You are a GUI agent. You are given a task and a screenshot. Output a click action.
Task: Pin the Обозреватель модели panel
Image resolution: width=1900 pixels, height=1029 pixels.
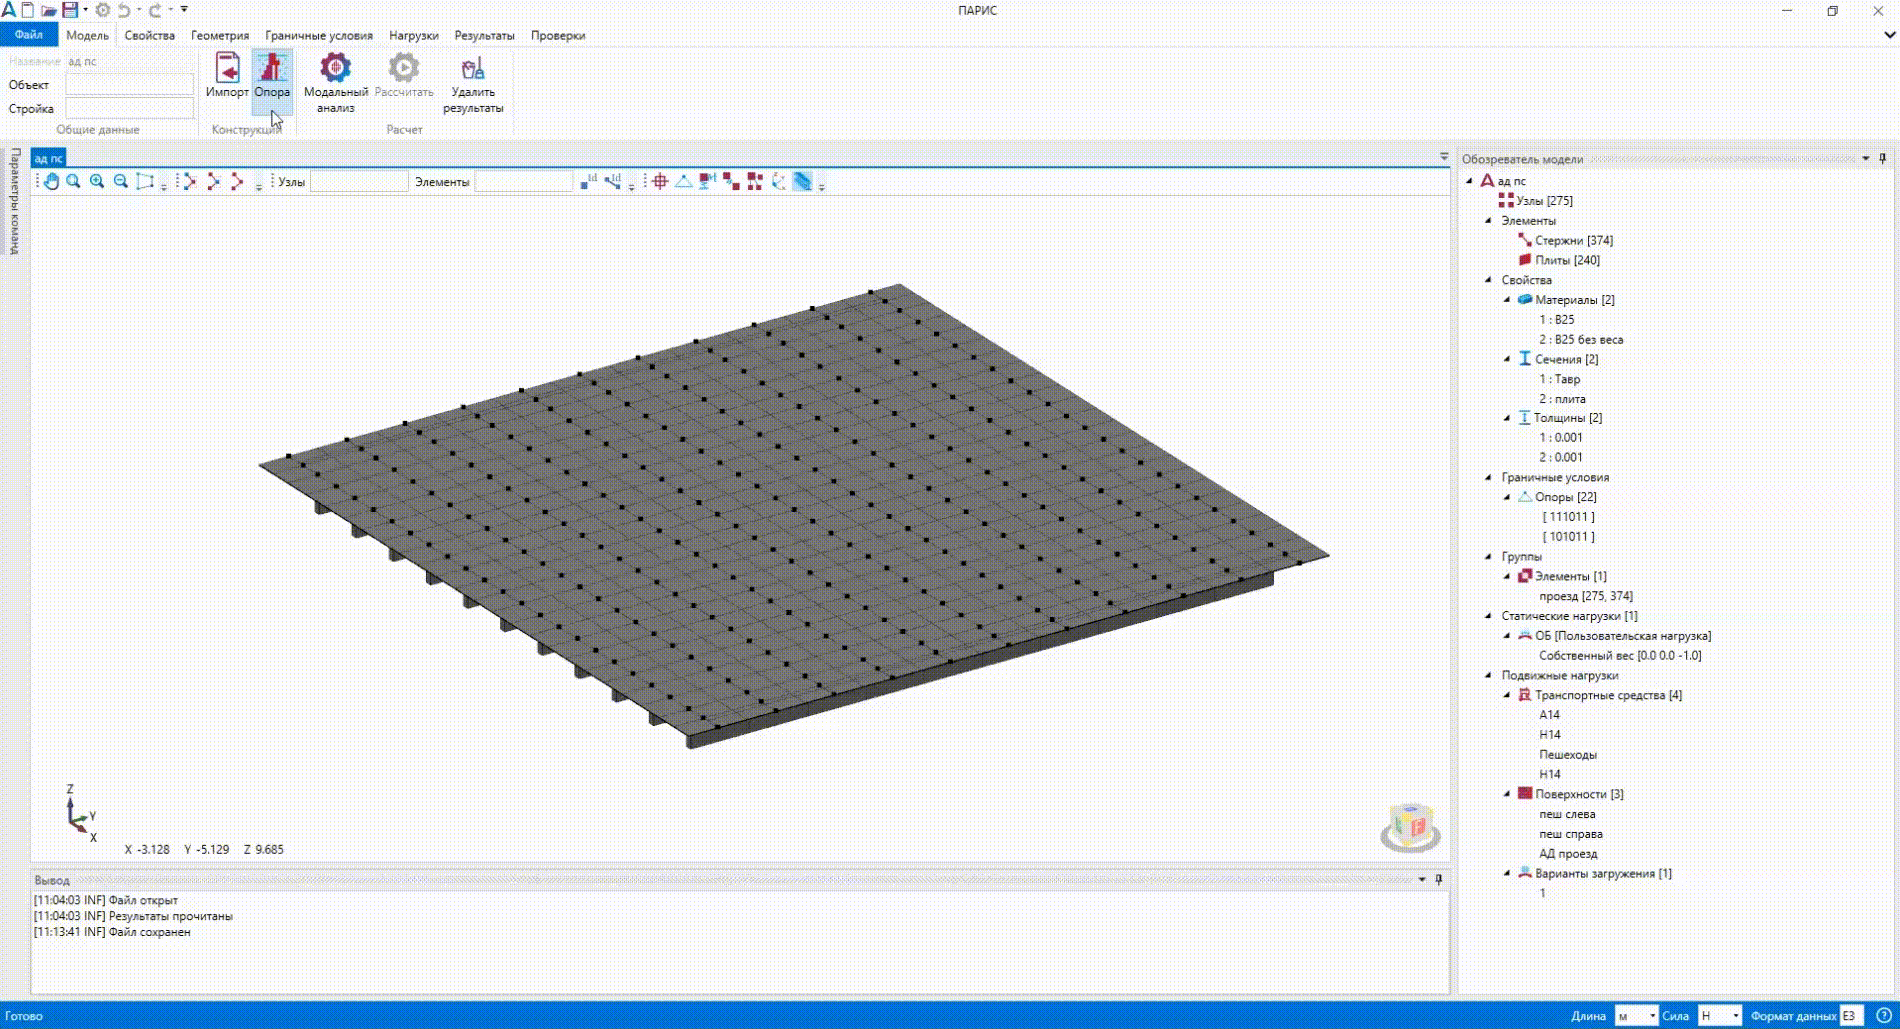pyautogui.click(x=1883, y=158)
